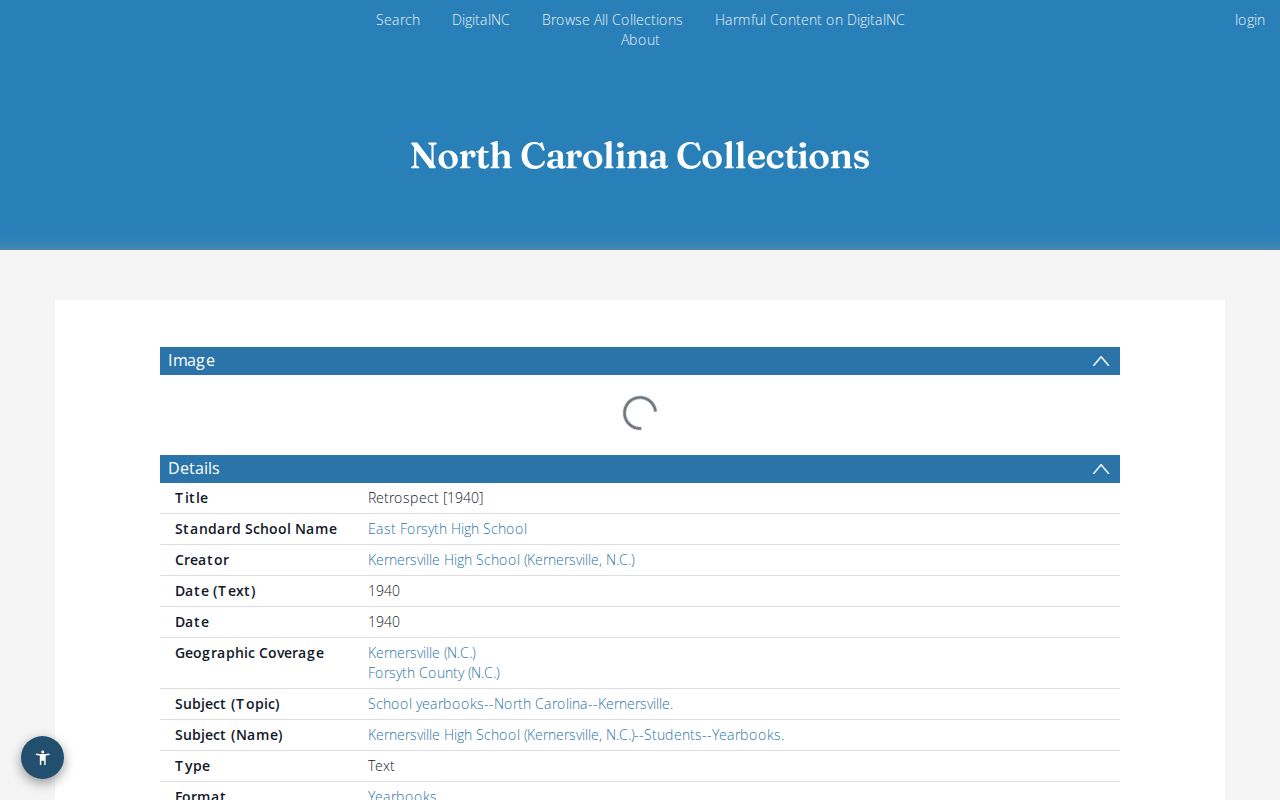Open the Students--Yearbooks subject name link
This screenshot has height=800, width=1280.
pyautogui.click(x=576, y=735)
